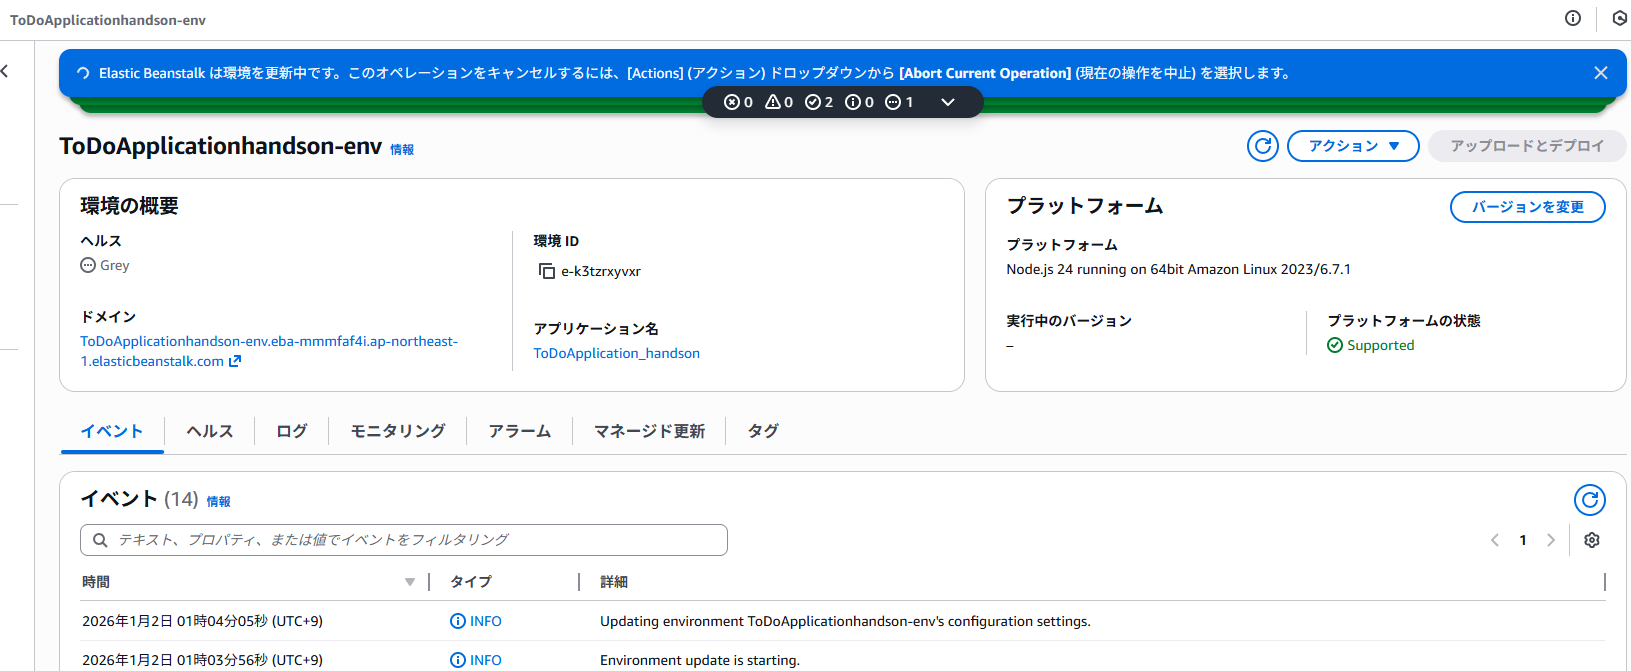
Task: Open the 情報 link beside the environment name
Action: tap(402, 150)
